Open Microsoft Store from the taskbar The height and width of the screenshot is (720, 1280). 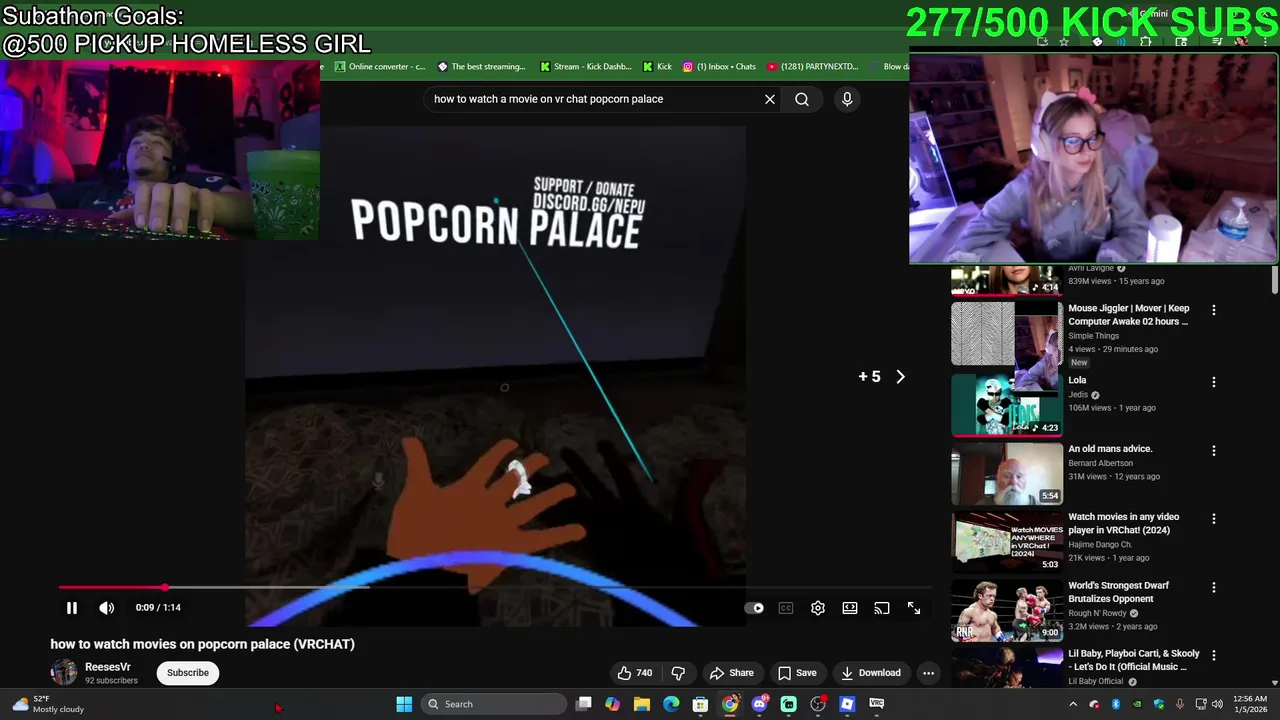point(701,704)
